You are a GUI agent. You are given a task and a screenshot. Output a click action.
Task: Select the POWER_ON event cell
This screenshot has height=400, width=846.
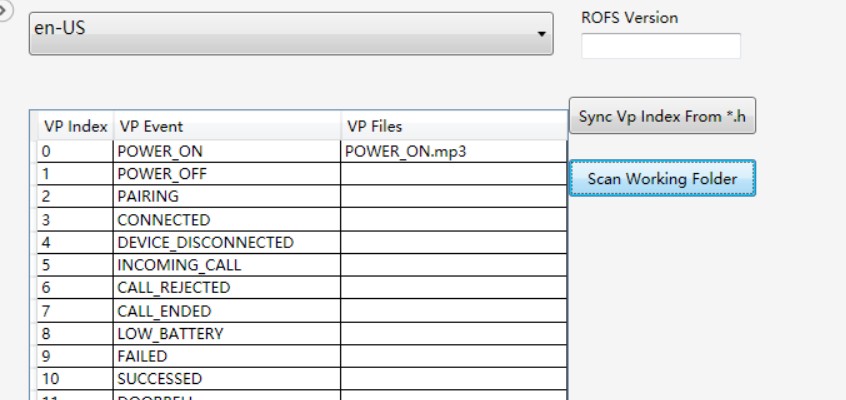[226, 152]
